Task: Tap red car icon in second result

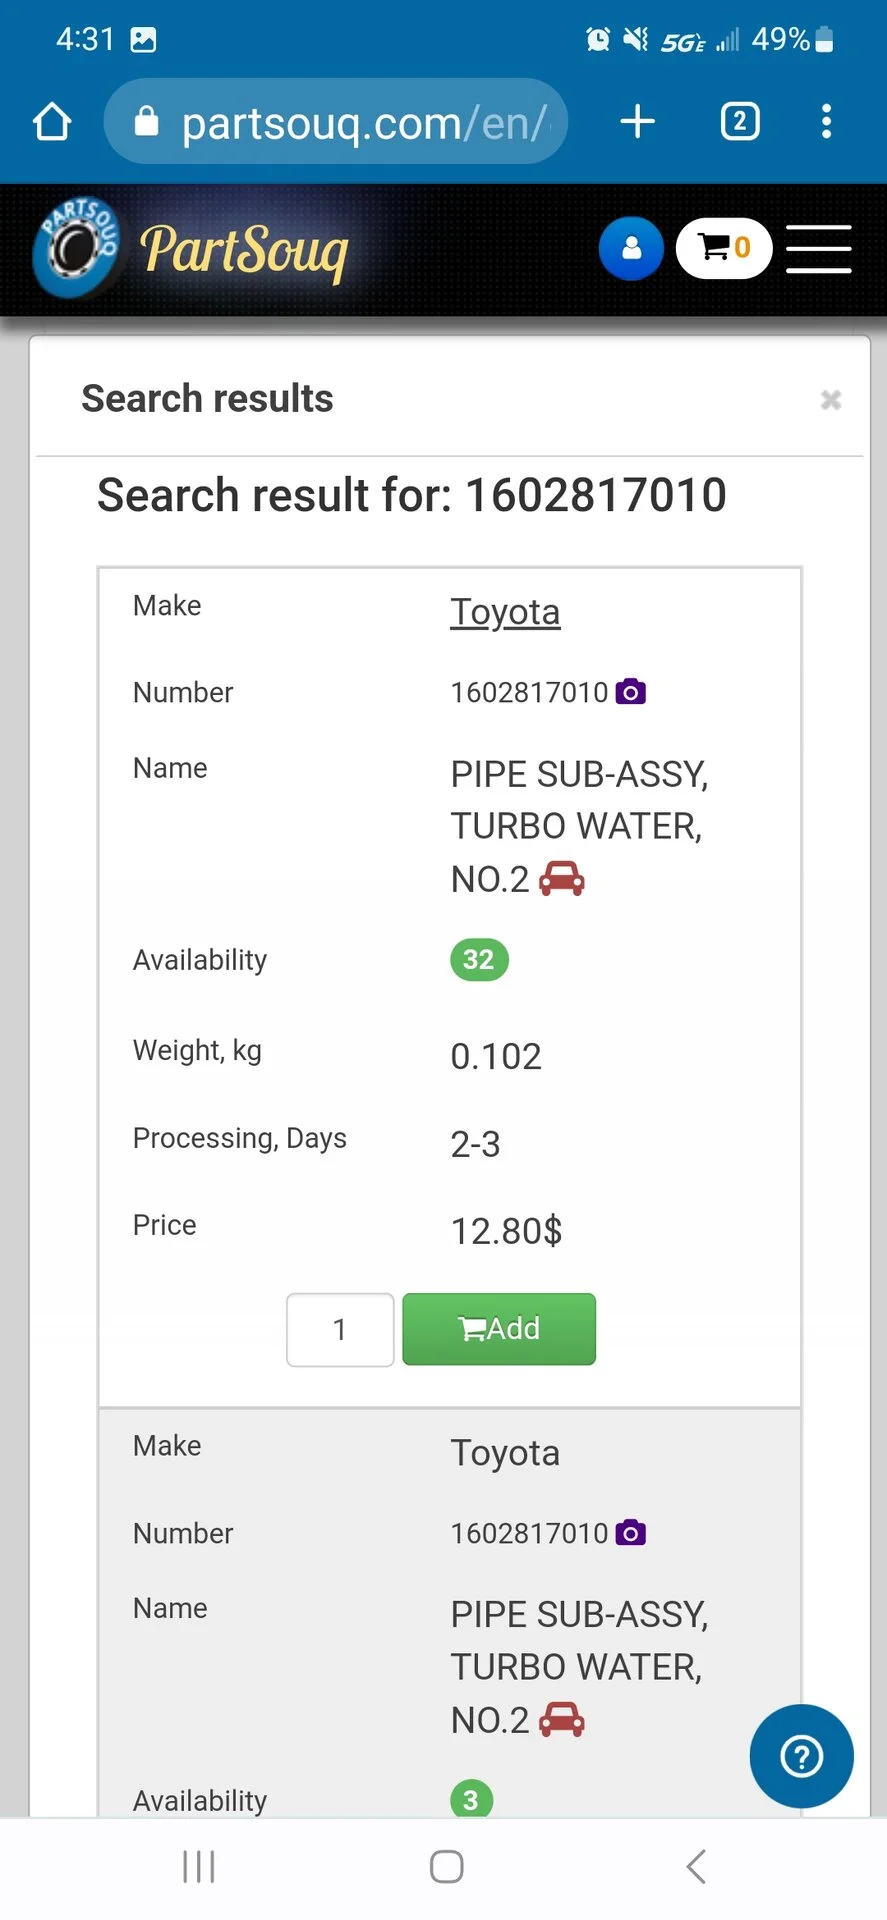Action: pos(562,1720)
